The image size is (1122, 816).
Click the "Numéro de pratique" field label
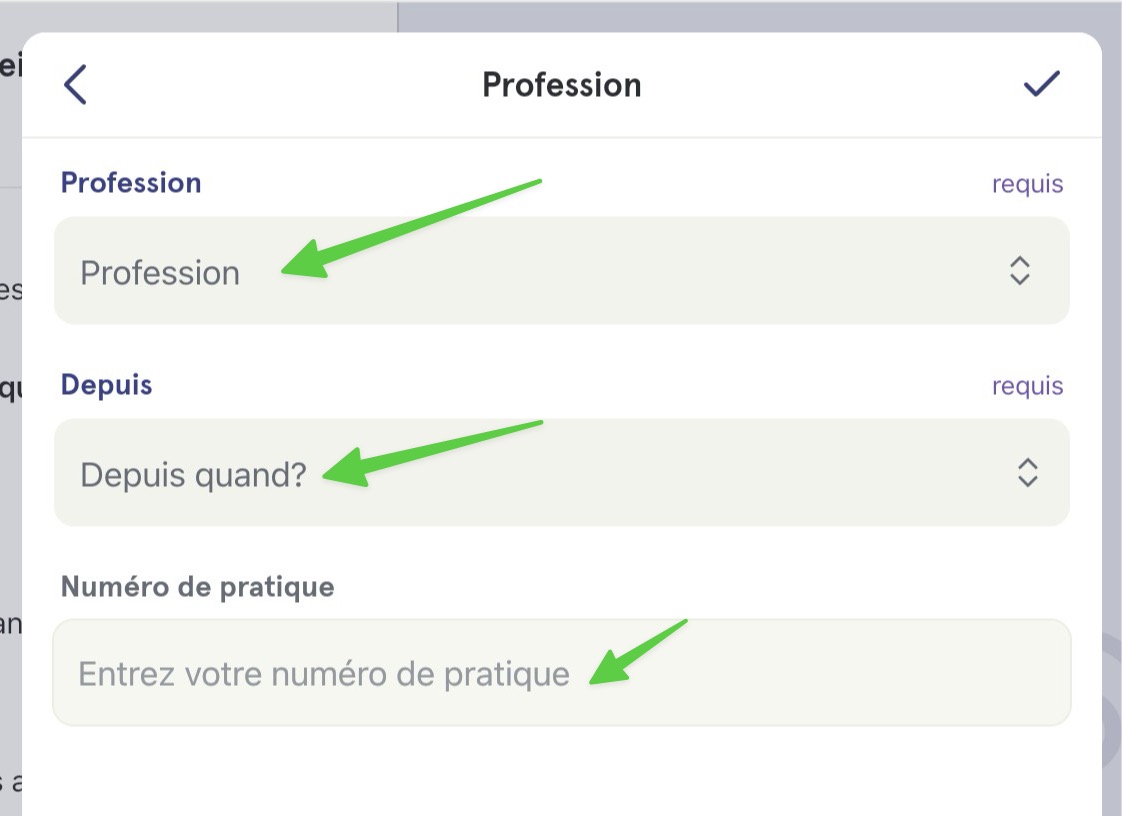pyautogui.click(x=197, y=587)
